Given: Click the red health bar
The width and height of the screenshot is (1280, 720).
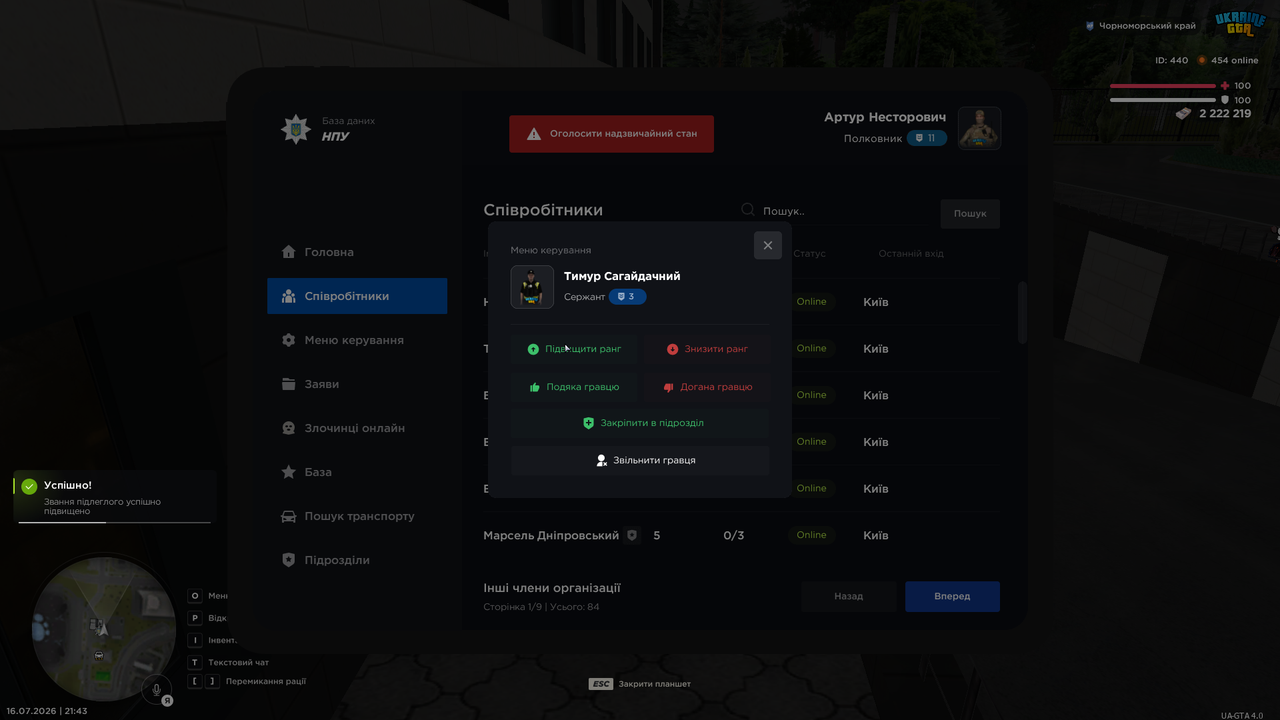Looking at the screenshot, I should (1163, 86).
